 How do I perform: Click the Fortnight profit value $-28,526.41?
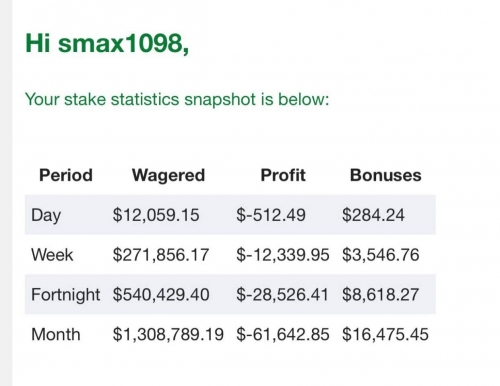coord(282,295)
